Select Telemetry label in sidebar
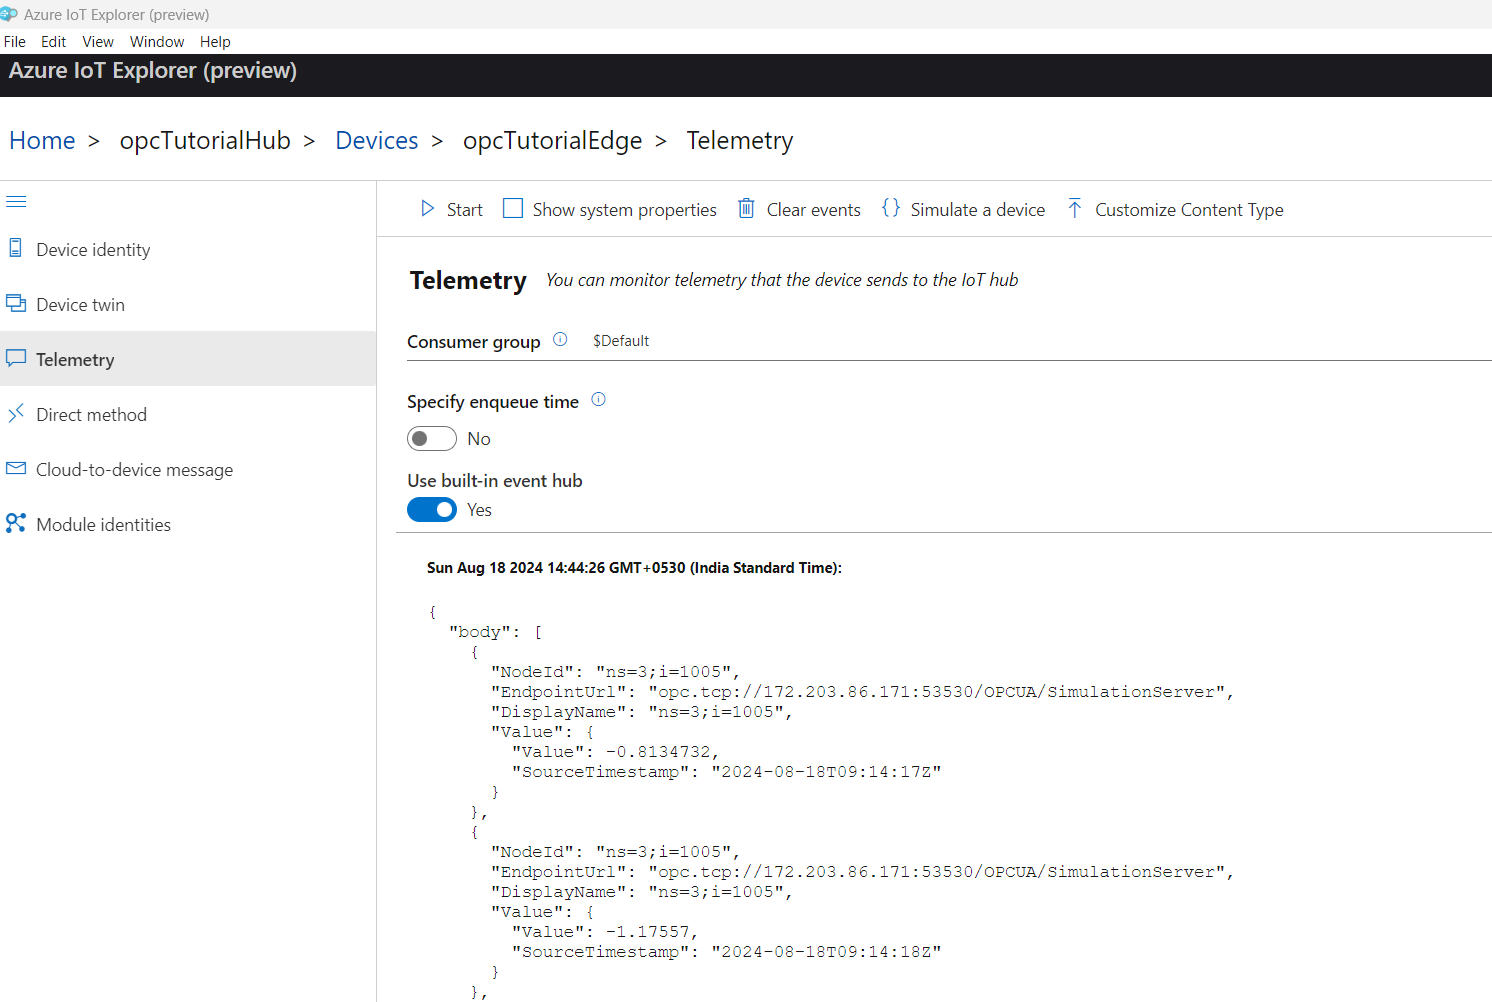Screen dimensions: 1492x1002 [x=75, y=360]
